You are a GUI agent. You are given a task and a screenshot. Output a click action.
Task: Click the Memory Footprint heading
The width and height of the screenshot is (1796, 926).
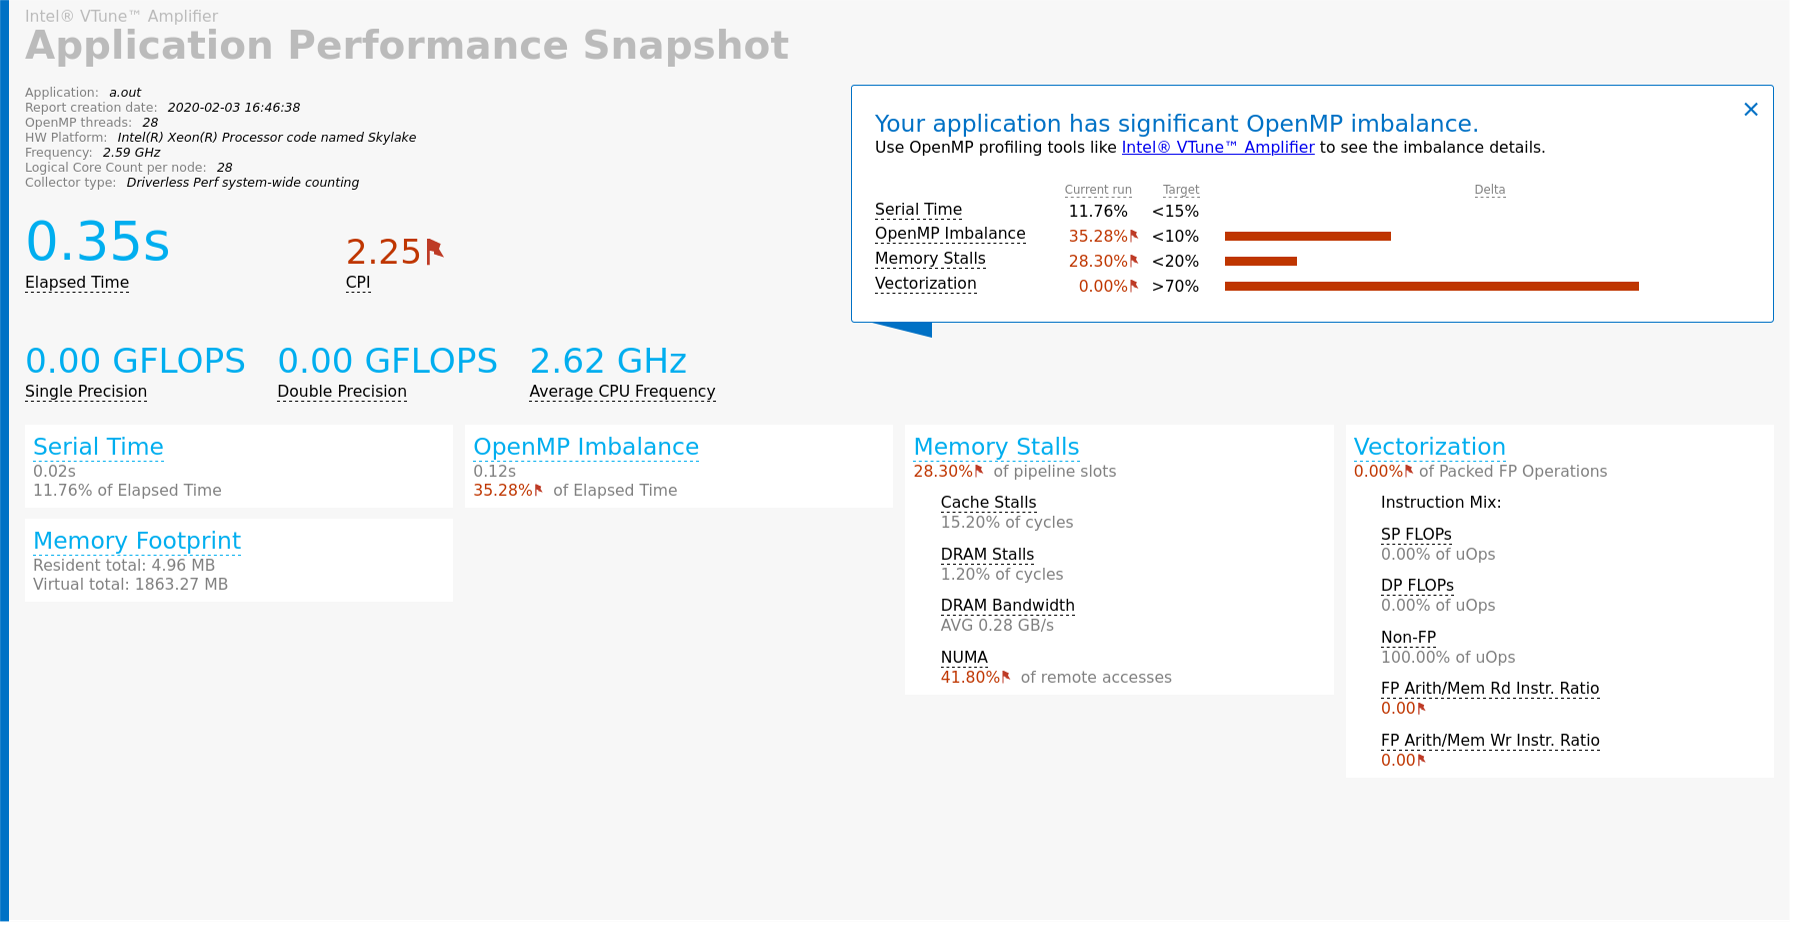pos(137,541)
